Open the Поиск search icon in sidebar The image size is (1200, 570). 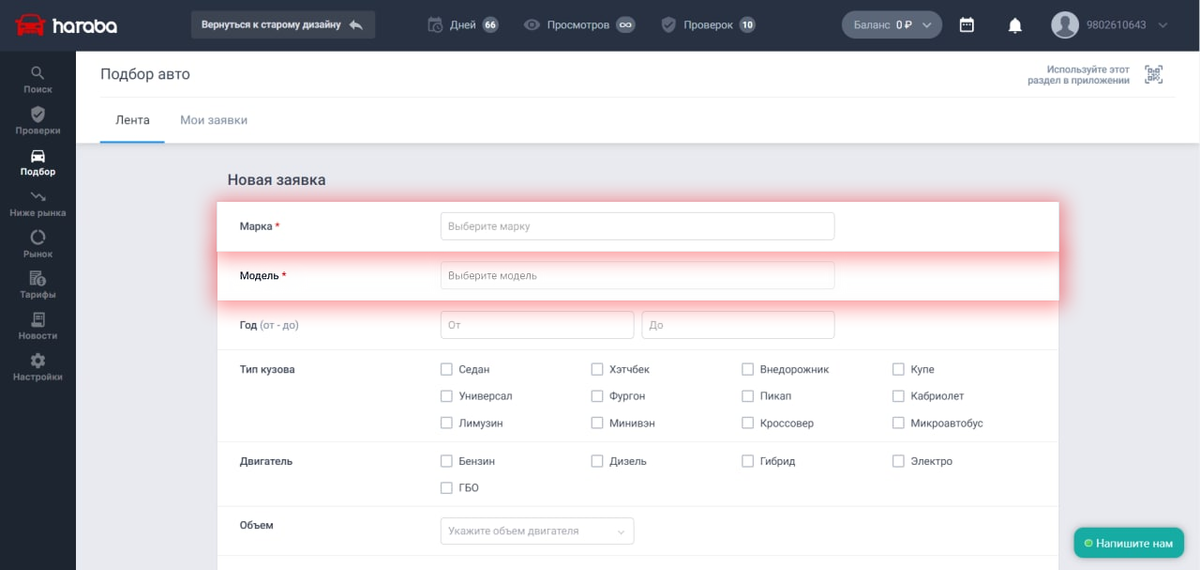coord(37,73)
